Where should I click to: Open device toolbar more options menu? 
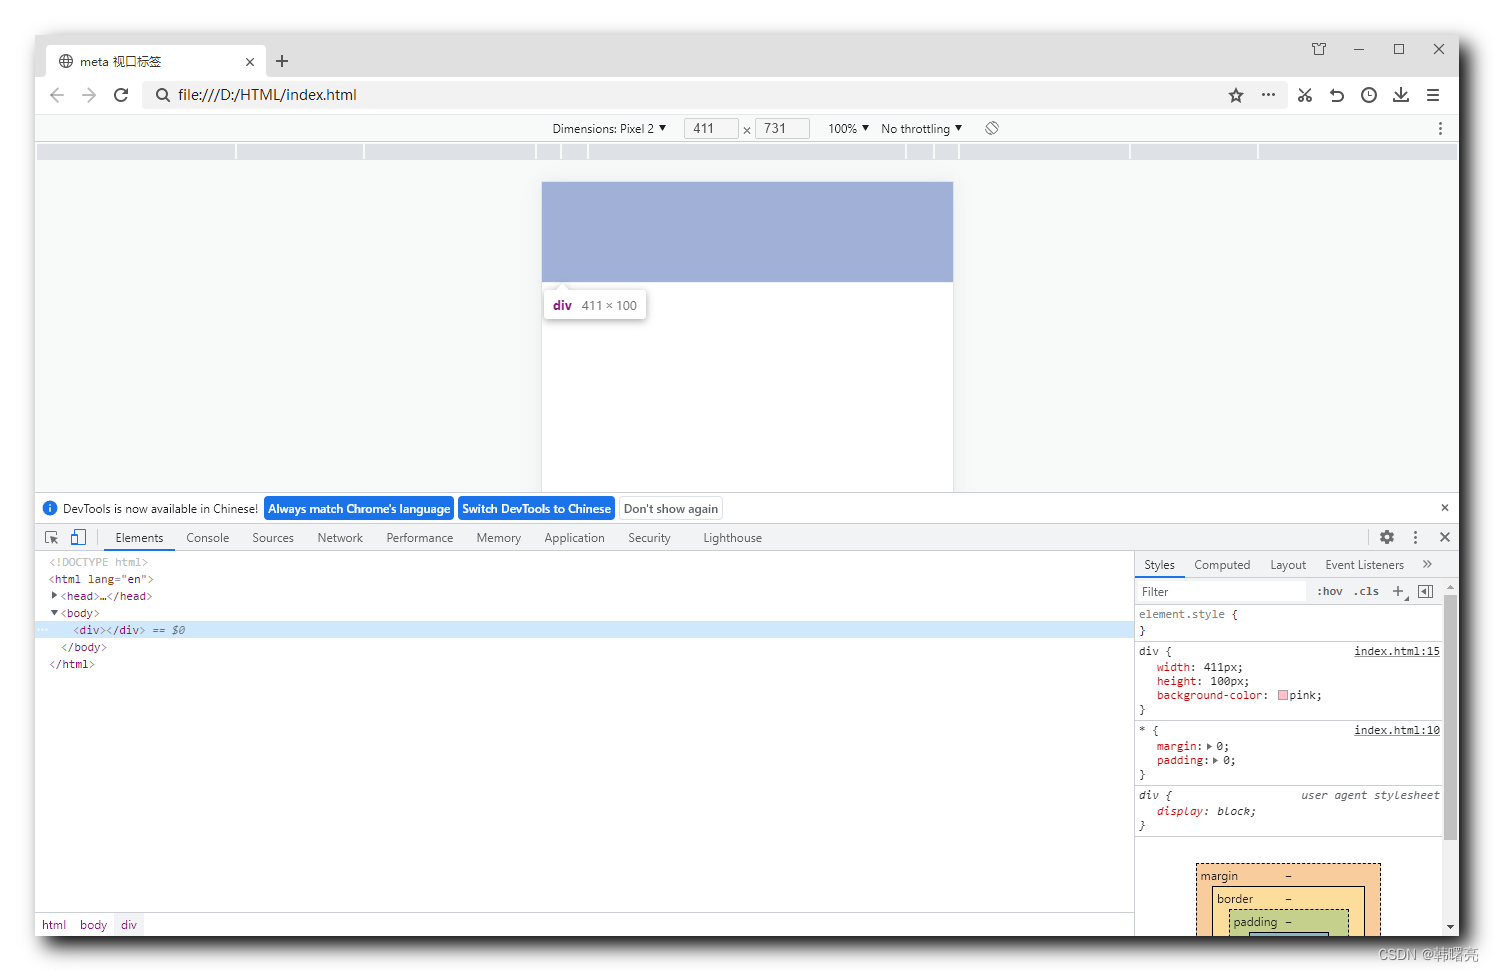pos(1440,128)
